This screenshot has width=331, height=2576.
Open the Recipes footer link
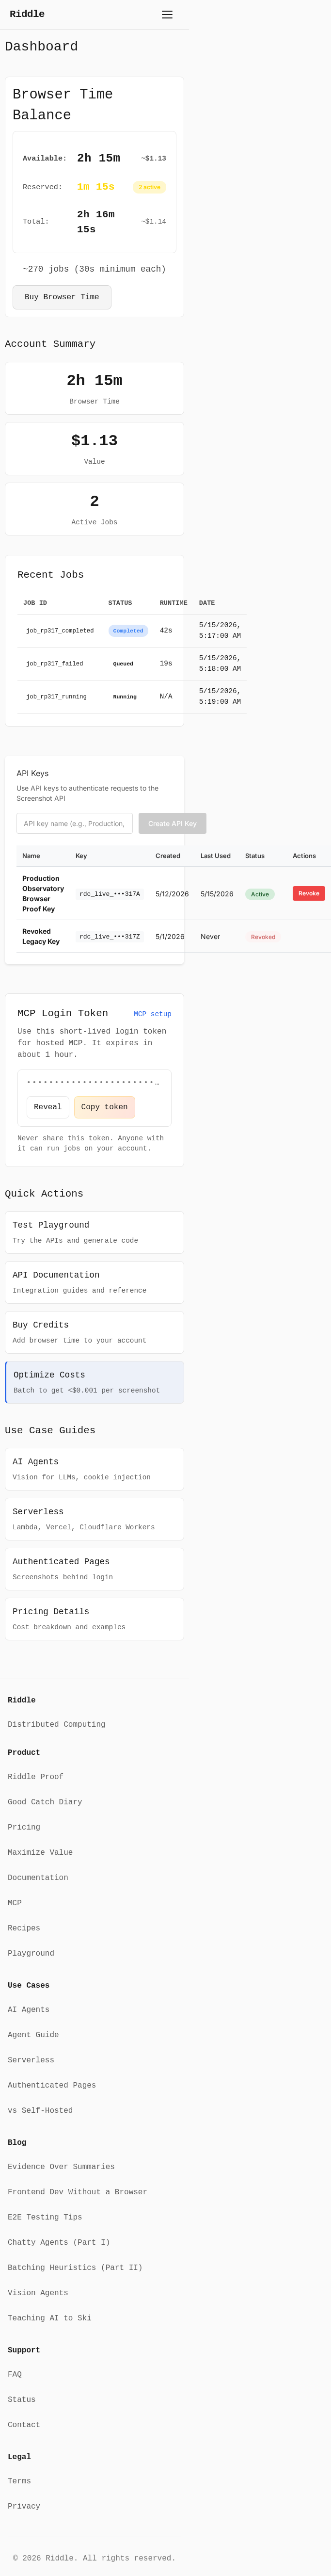coord(24,1928)
